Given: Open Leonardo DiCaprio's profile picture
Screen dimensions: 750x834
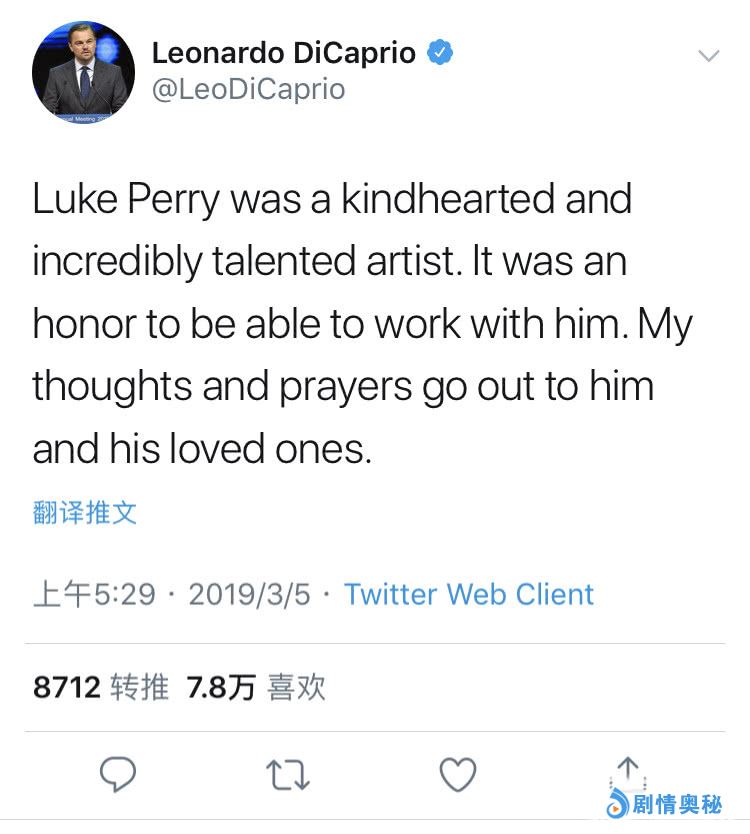Looking at the screenshot, I should pyautogui.click(x=83, y=70).
